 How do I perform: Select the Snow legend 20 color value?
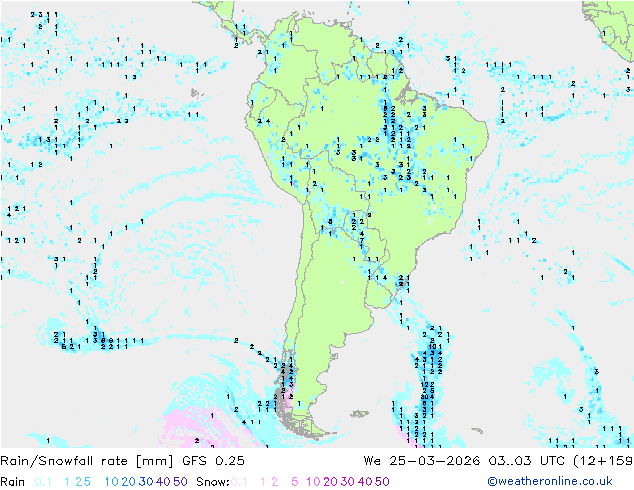(x=330, y=482)
